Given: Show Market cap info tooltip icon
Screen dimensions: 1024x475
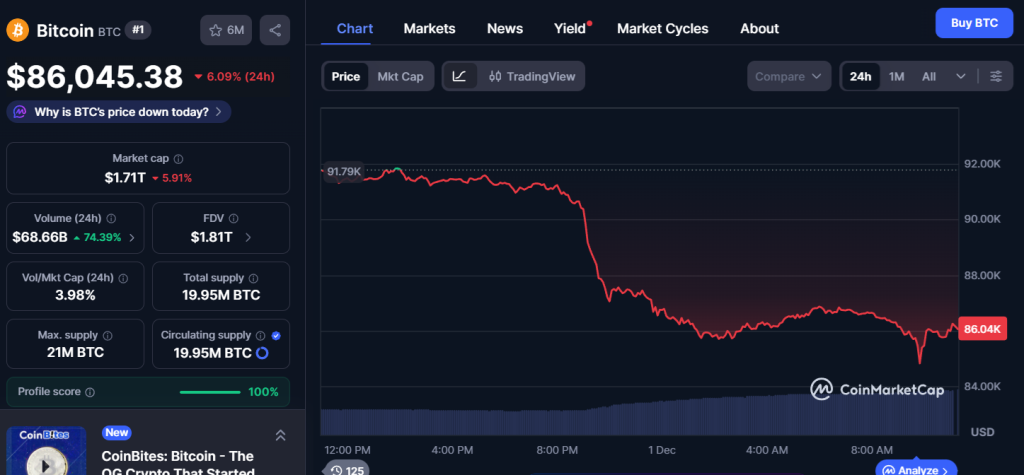Looking at the screenshot, I should click(179, 159).
